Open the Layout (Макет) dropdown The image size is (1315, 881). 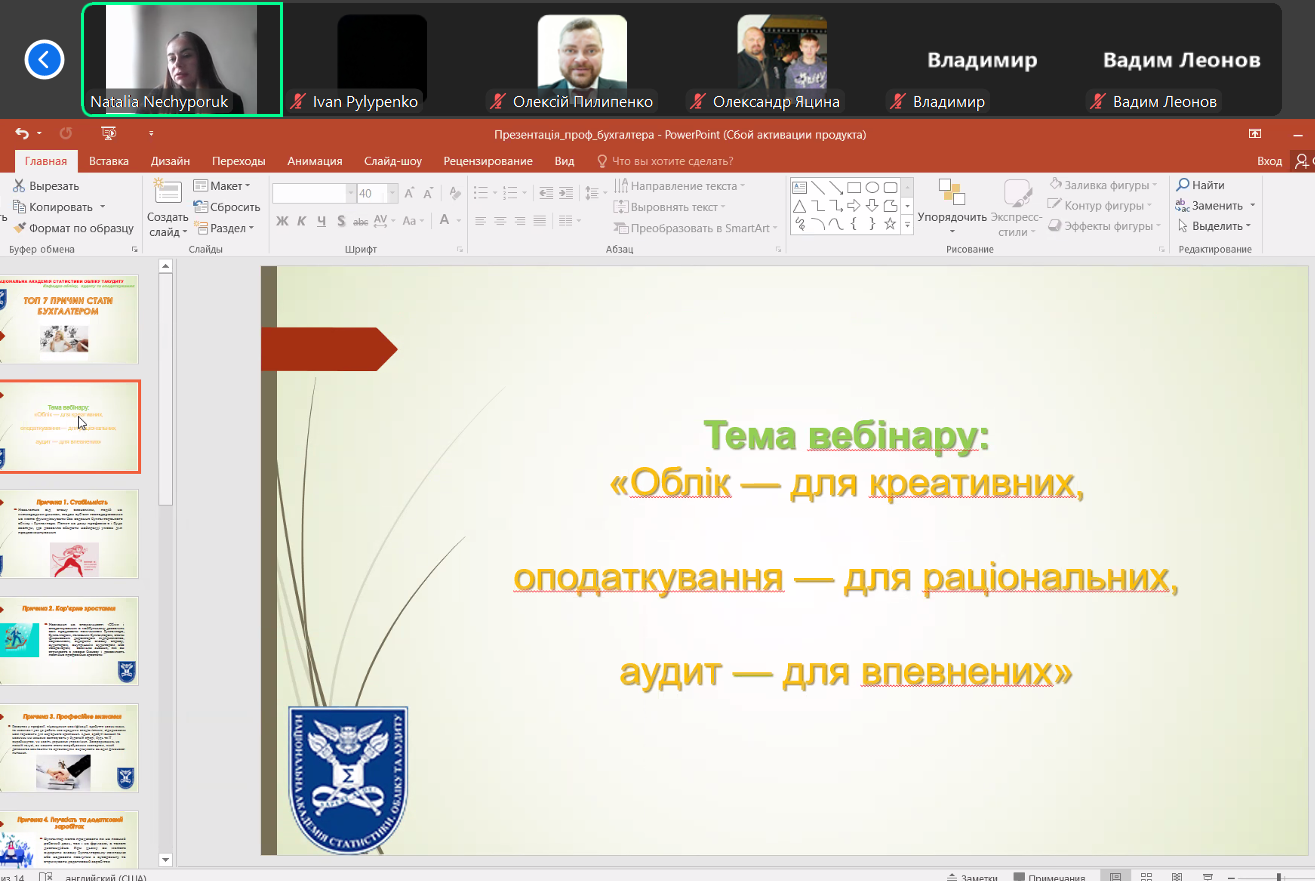(x=222, y=186)
